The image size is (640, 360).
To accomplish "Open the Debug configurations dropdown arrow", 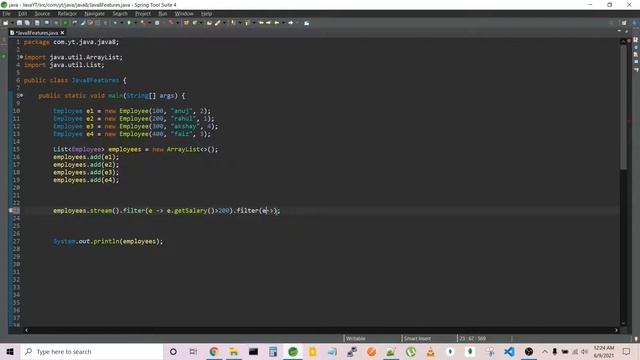I will coord(122,23).
